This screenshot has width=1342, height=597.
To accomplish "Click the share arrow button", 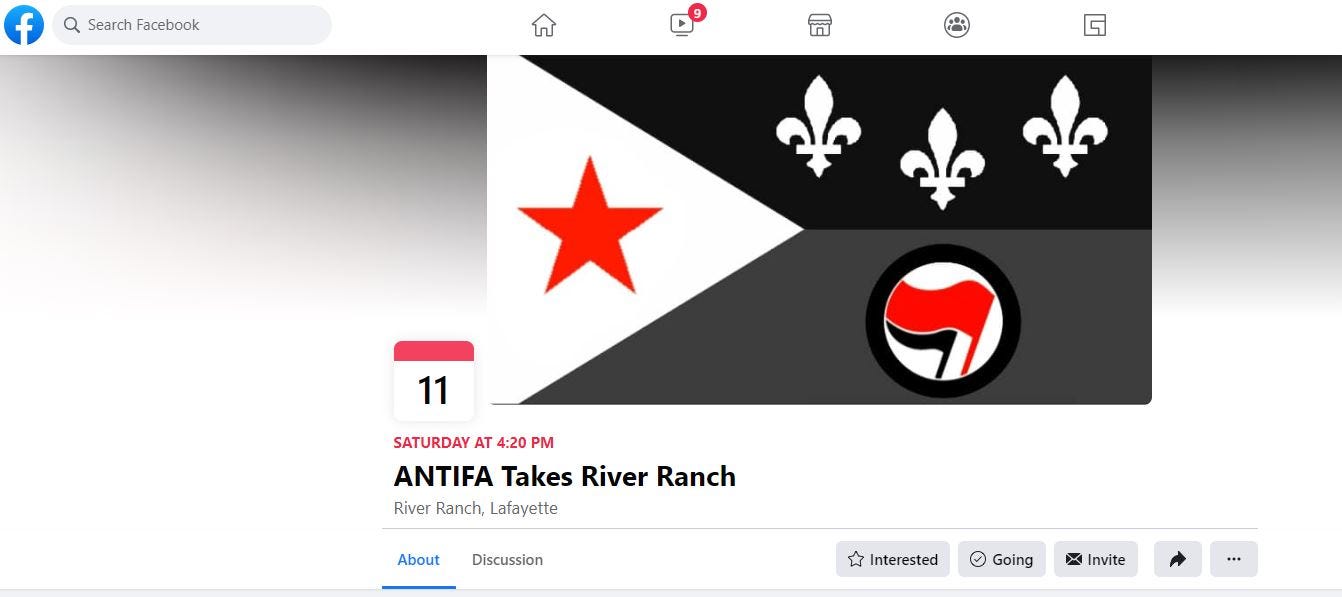I will [x=1178, y=559].
